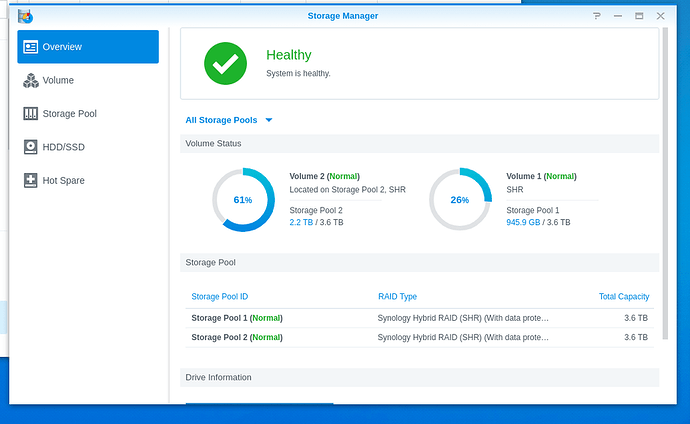Sort by the RAID Type column header
The image size is (690, 424).
click(x=397, y=296)
